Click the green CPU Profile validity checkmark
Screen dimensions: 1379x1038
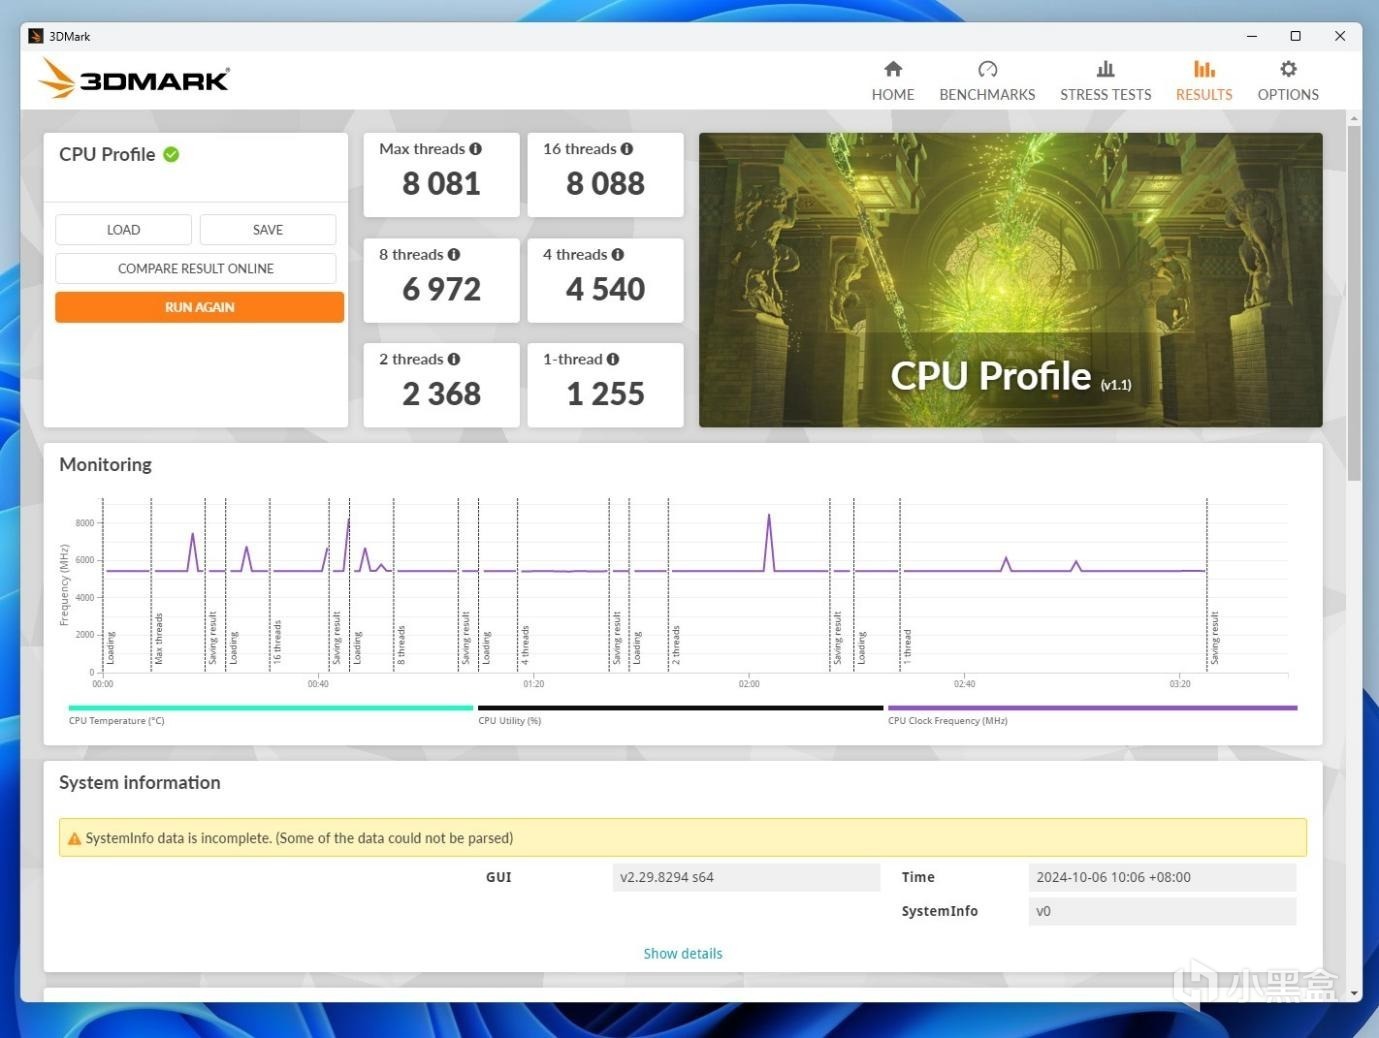tap(171, 154)
